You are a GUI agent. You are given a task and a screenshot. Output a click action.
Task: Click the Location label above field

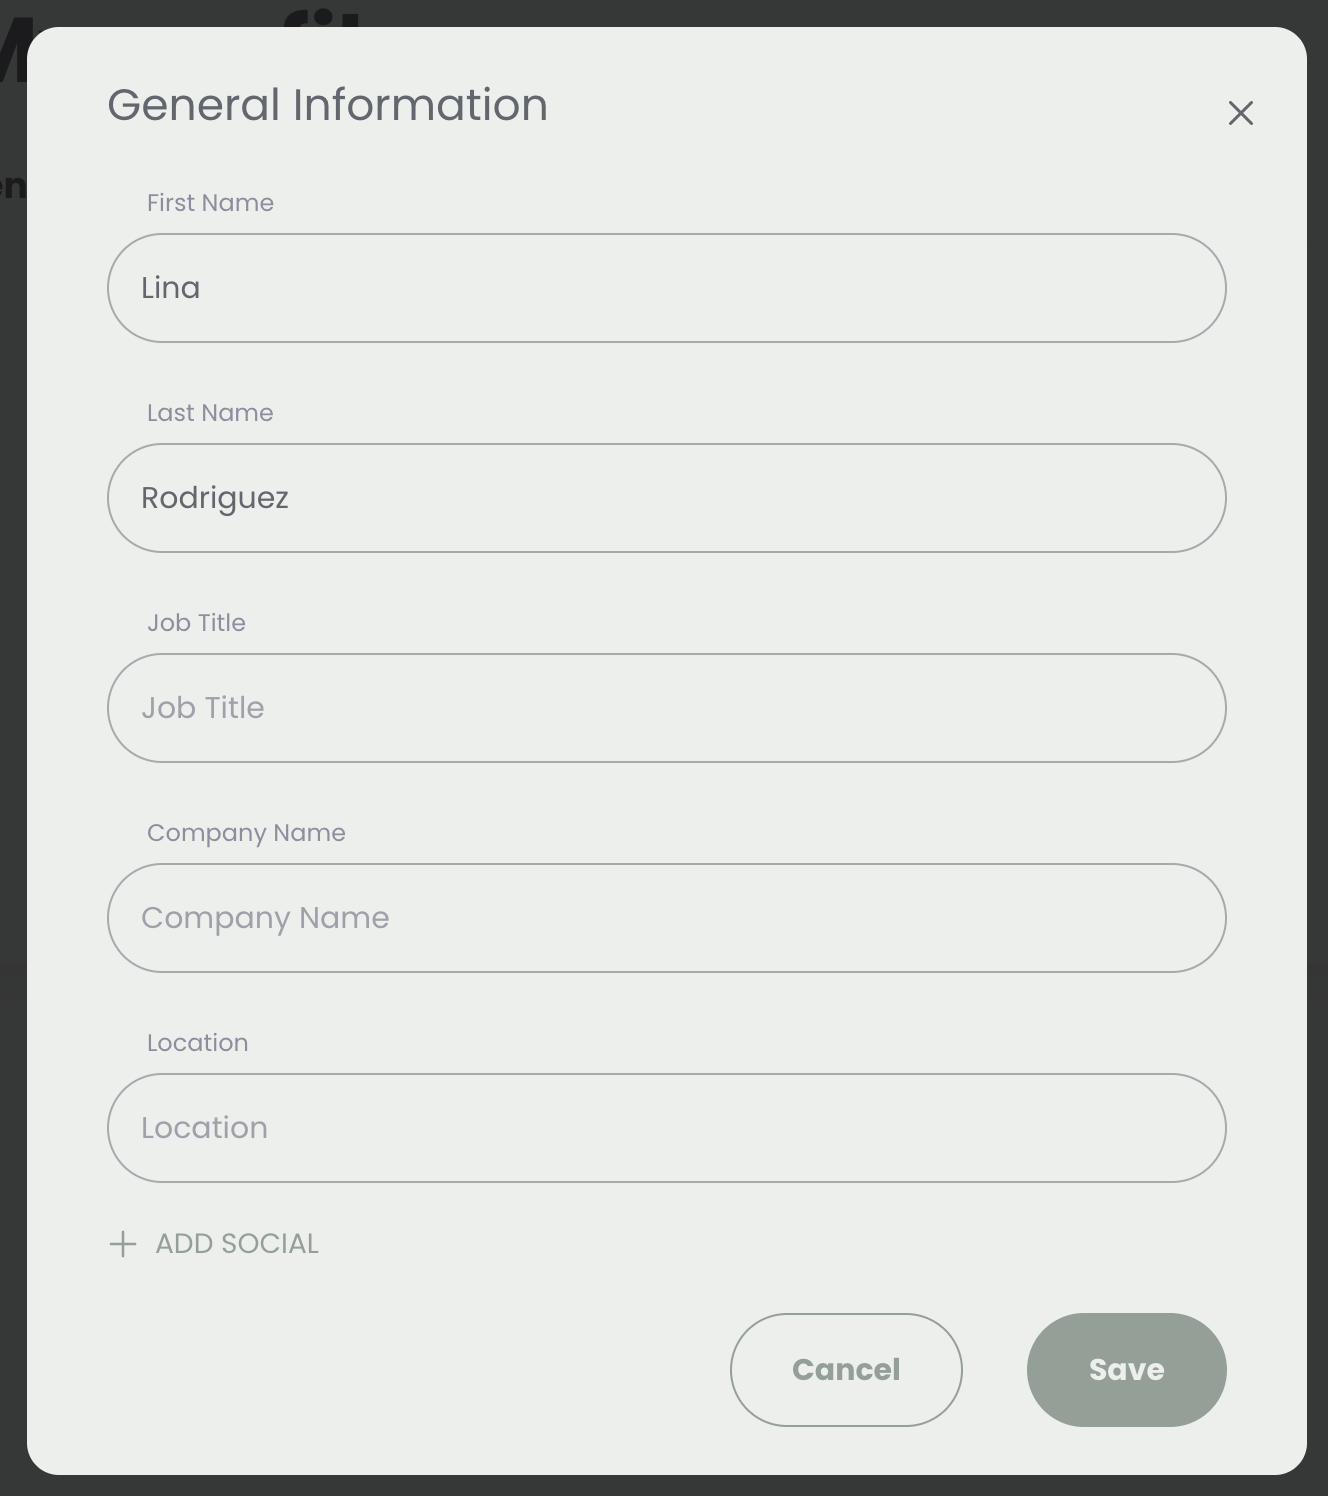pyautogui.click(x=197, y=1043)
